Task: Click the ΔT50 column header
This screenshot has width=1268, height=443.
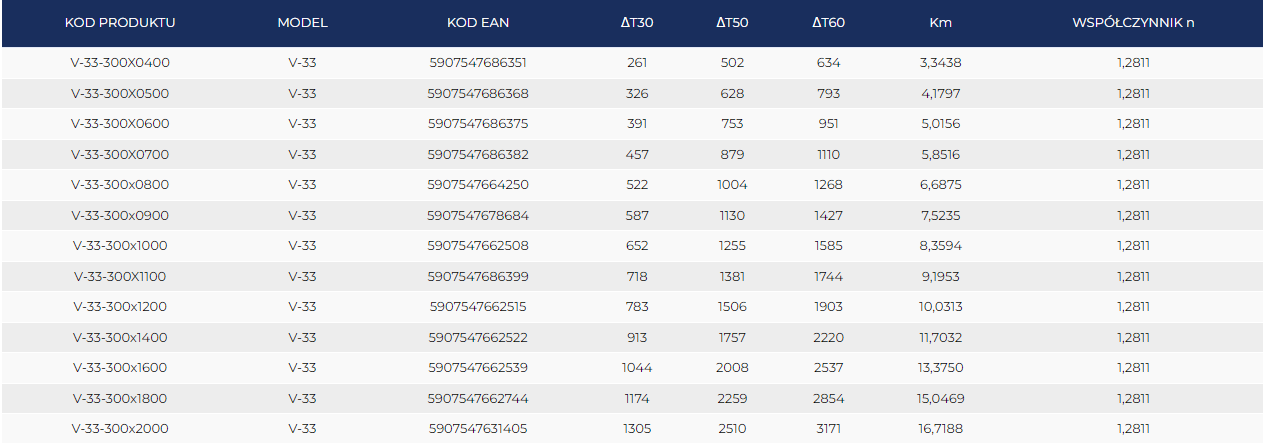Action: (x=732, y=22)
